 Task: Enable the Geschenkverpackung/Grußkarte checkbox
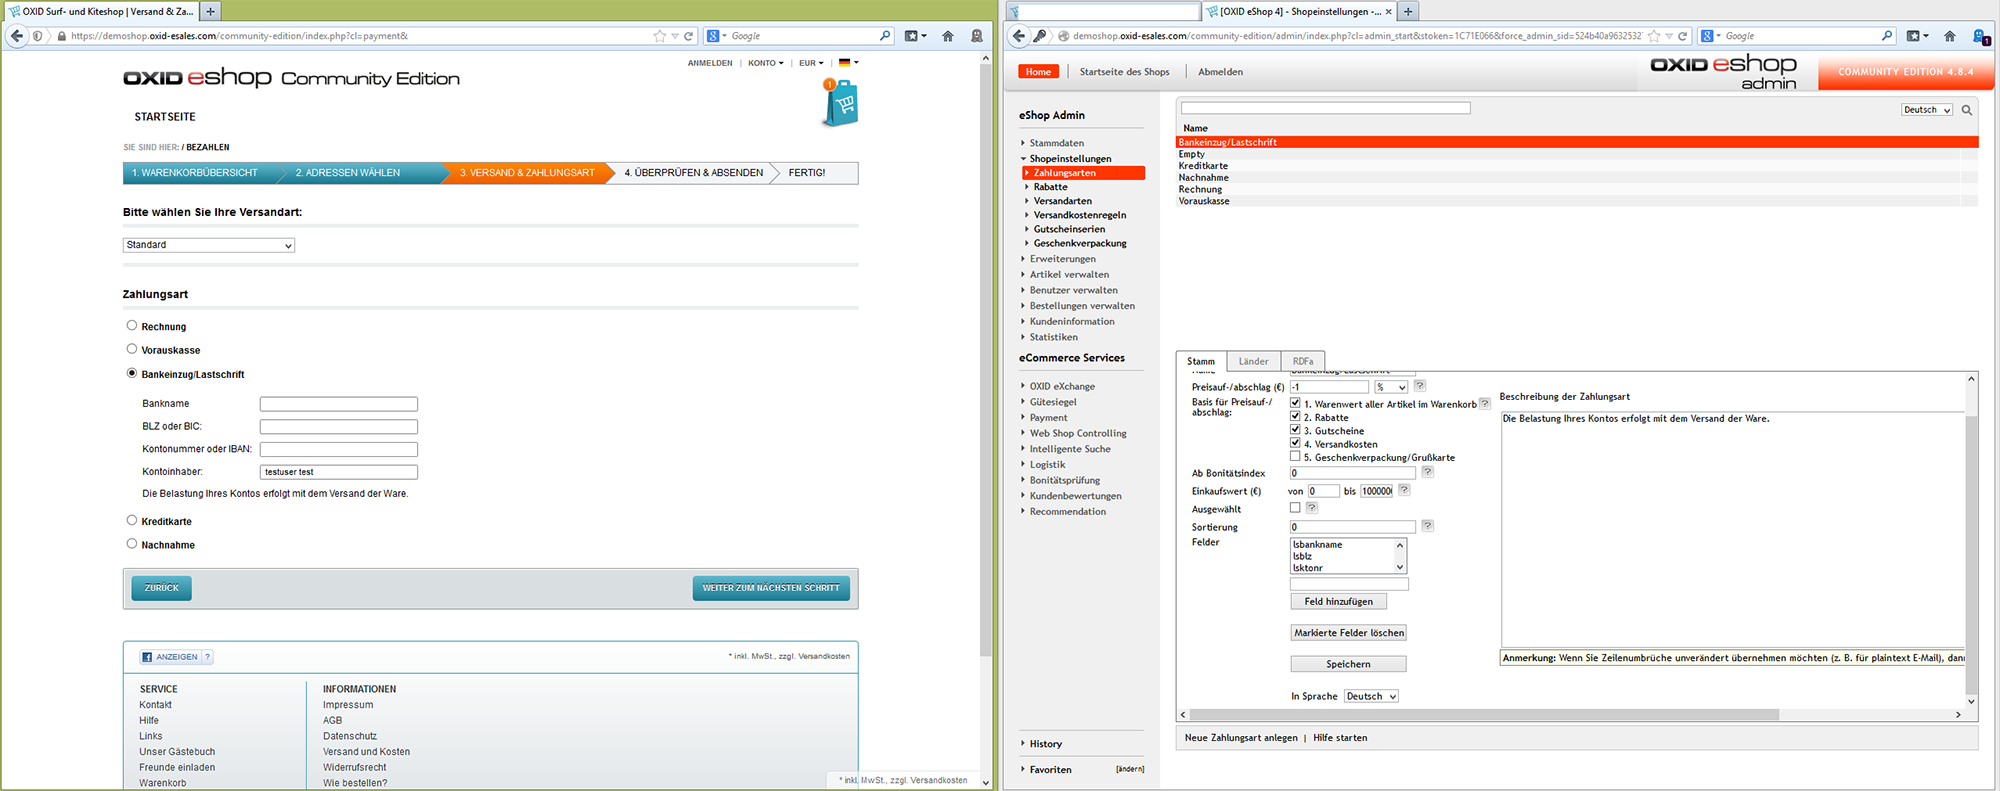click(1295, 456)
